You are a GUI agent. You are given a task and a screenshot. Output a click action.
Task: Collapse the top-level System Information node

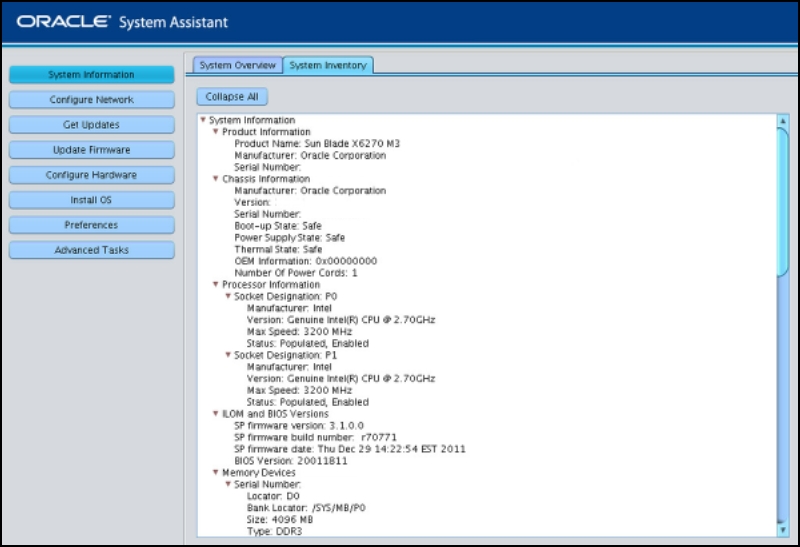[x=203, y=120]
